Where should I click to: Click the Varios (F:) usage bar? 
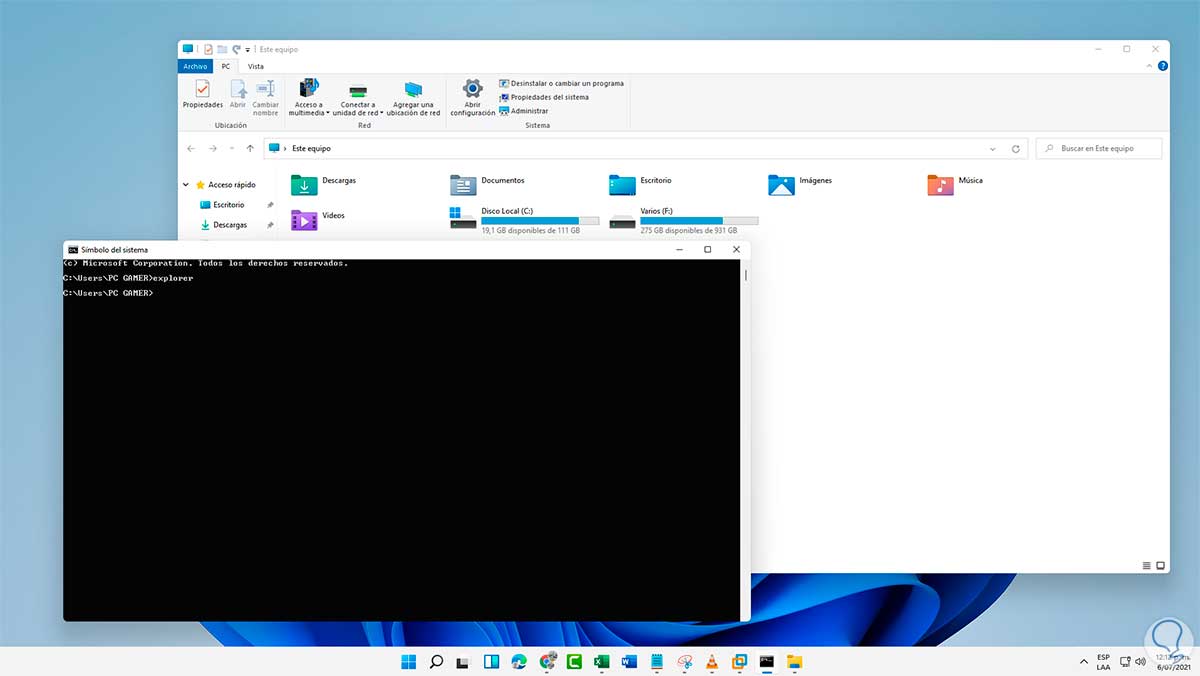click(x=699, y=220)
